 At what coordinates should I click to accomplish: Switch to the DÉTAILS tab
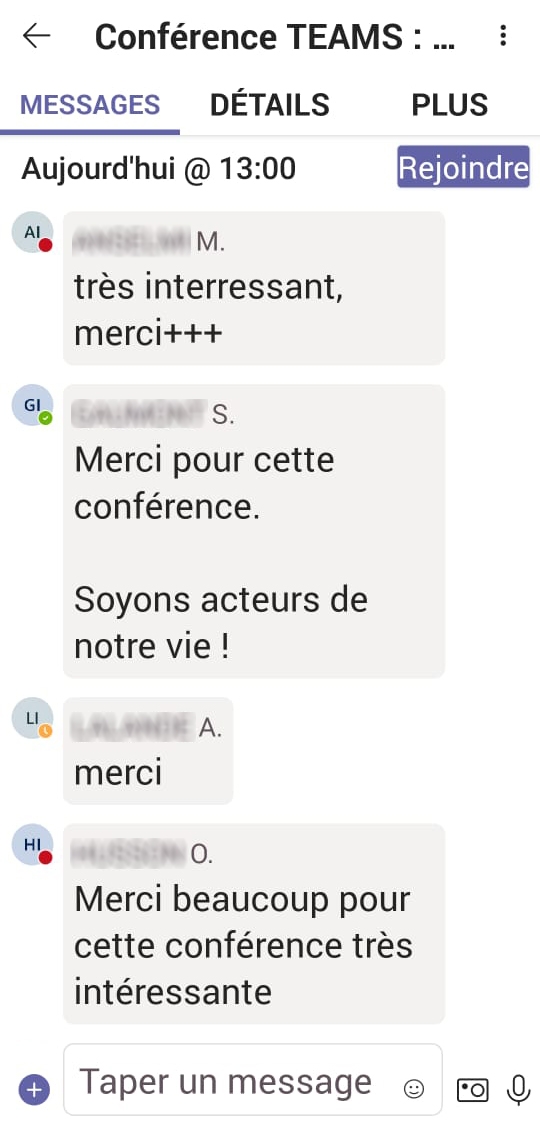coord(269,105)
